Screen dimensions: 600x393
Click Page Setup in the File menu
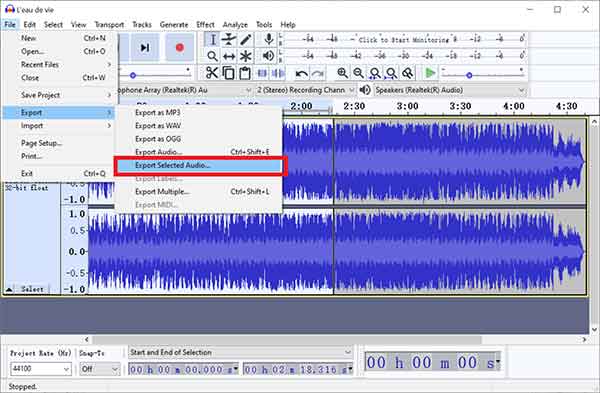point(59,143)
